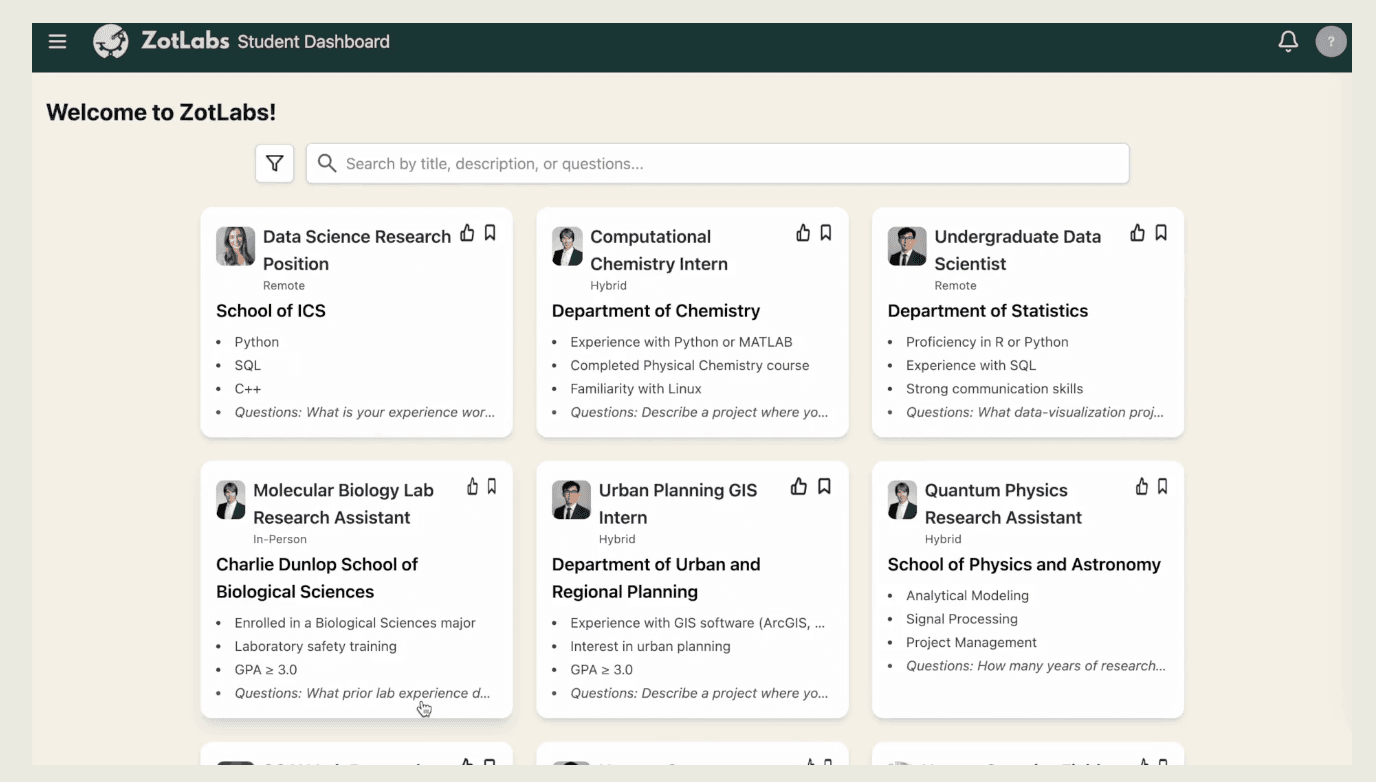Viewport: 1376px width, 782px height.
Task: Click the Department of Urban and Regional Planning heading
Action: pyautogui.click(x=656, y=578)
